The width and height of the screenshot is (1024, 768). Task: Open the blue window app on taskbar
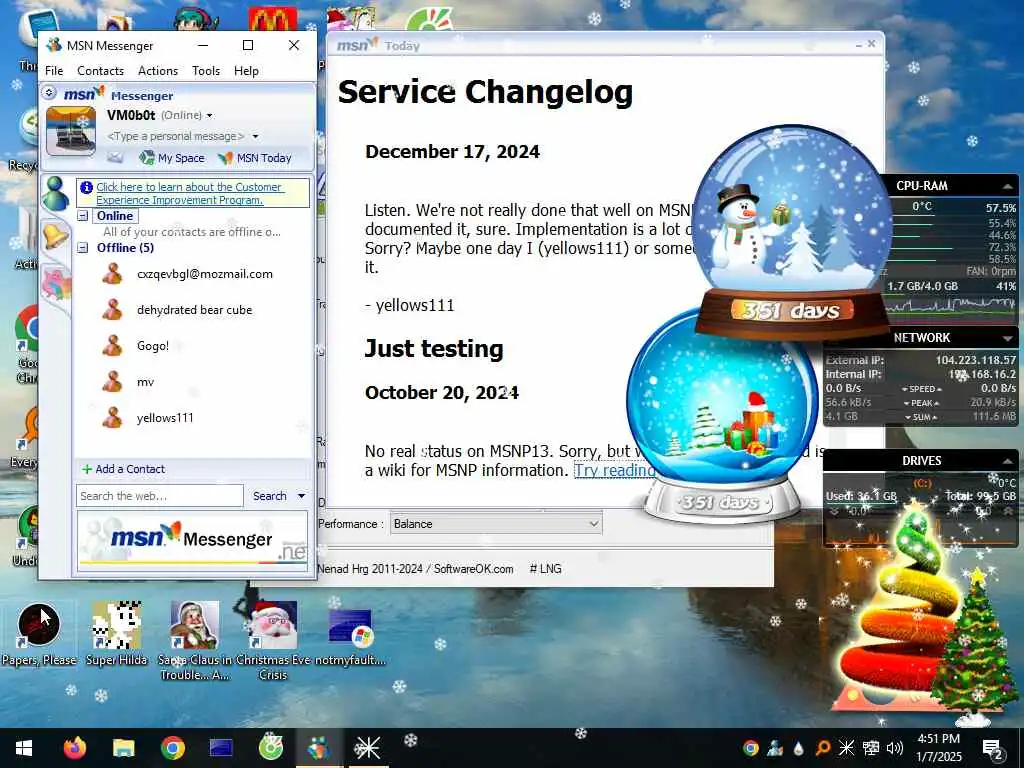pos(221,747)
